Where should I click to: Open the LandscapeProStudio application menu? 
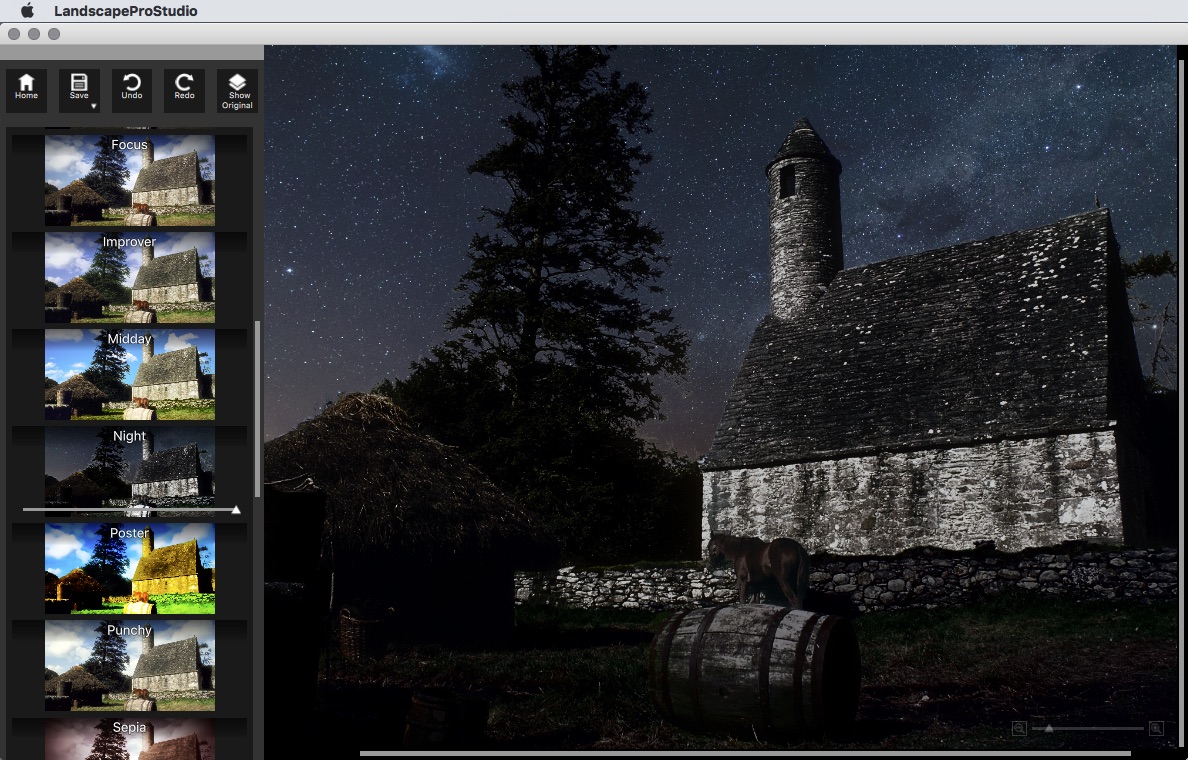point(125,11)
